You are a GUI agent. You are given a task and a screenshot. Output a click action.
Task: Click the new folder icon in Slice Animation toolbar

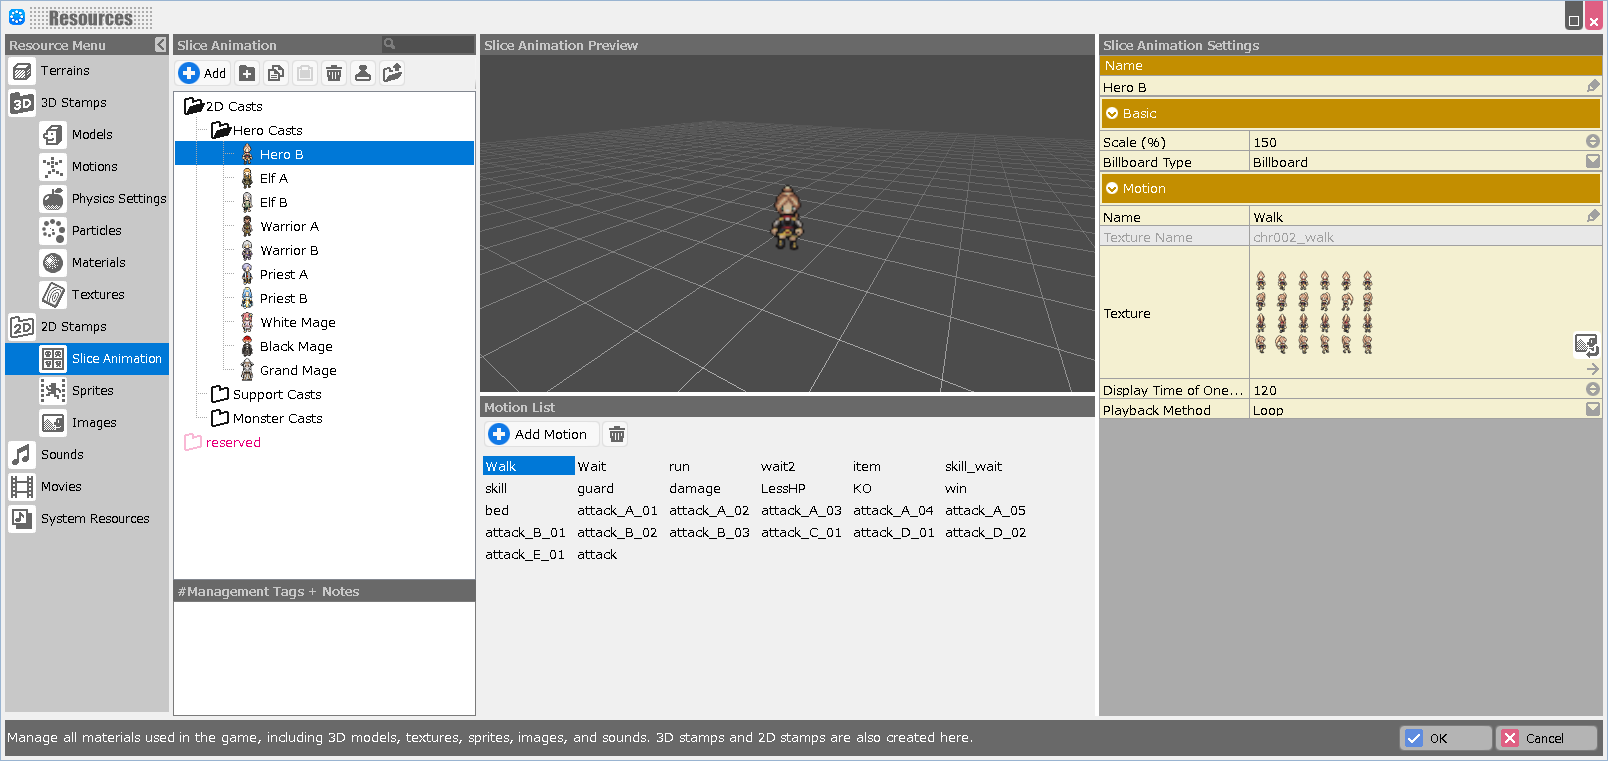[x=247, y=73]
